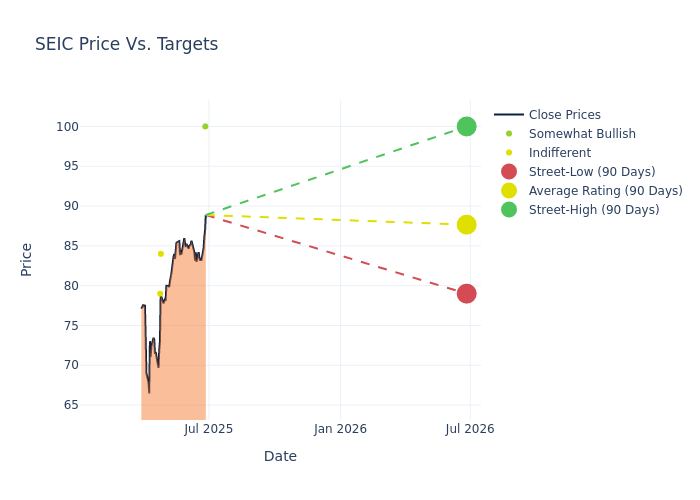Image resolution: width=700 pixels, height=500 pixels.
Task: Click the Date axis title
Action: (x=280, y=456)
